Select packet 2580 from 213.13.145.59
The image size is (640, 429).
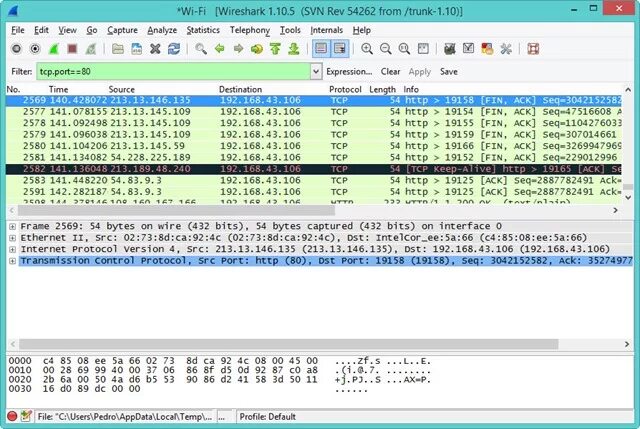pos(313,146)
